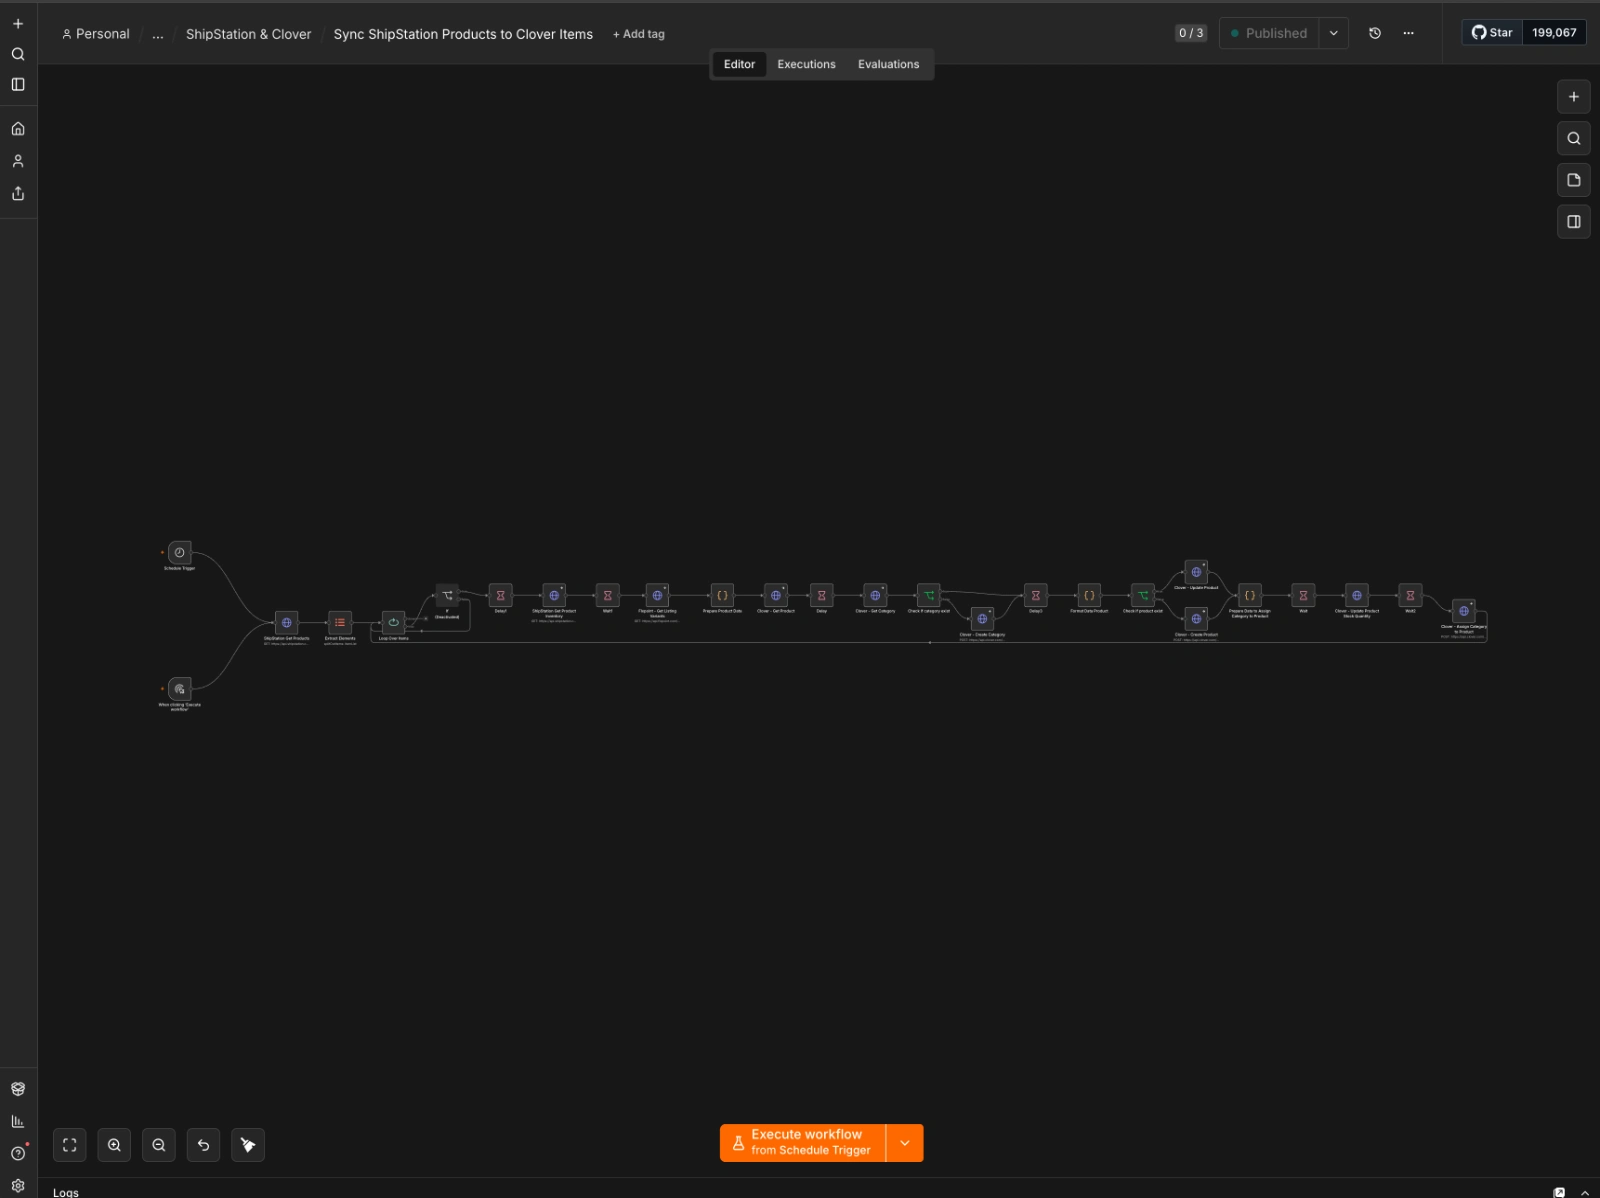Click the share upload icon in sidebar

[18, 194]
